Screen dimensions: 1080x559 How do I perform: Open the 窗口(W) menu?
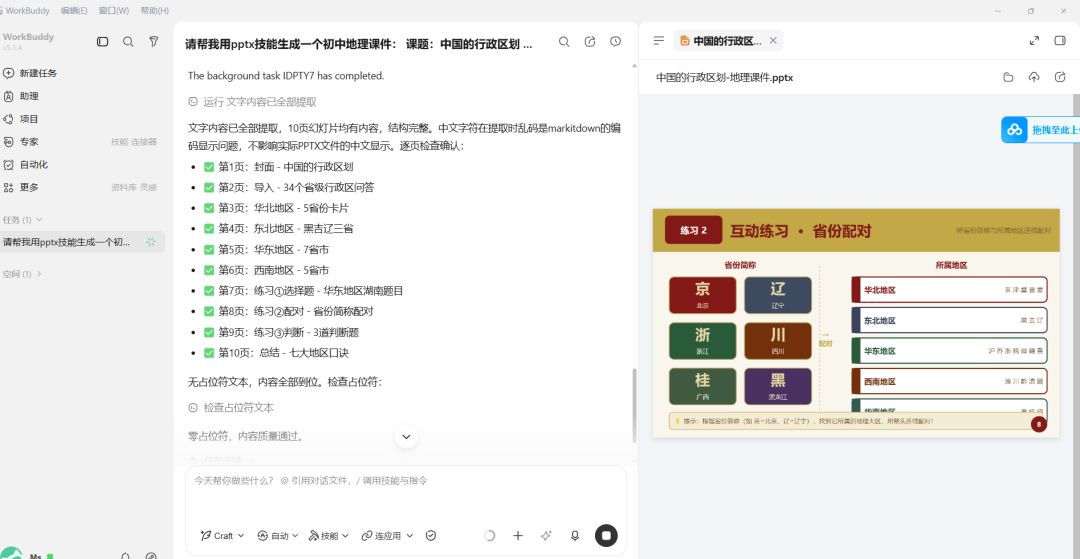114,11
